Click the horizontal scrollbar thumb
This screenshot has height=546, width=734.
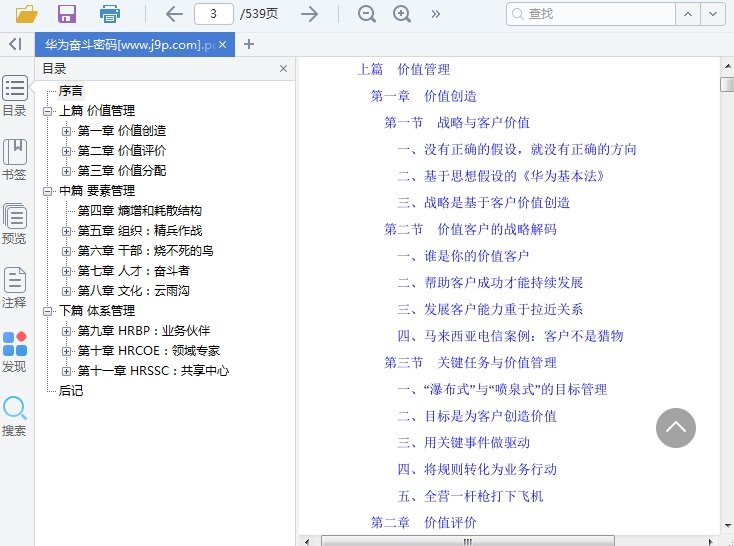[x=468, y=541]
